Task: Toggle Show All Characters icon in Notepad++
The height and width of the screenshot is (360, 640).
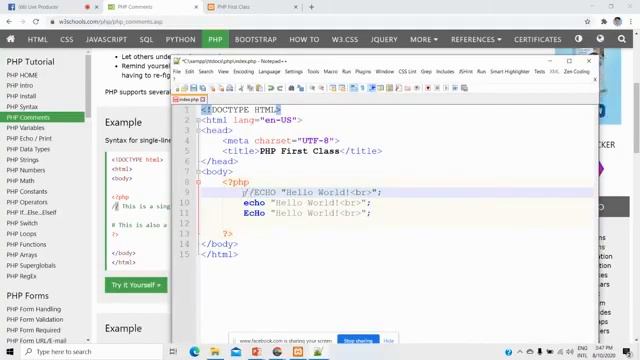Action: point(362,88)
